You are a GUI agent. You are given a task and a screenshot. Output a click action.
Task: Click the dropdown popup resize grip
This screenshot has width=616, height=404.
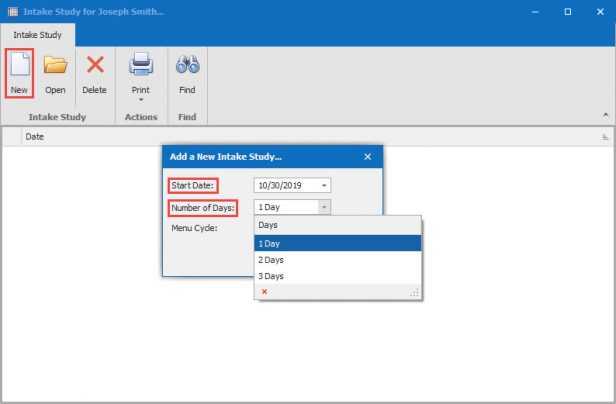pyautogui.click(x=414, y=292)
